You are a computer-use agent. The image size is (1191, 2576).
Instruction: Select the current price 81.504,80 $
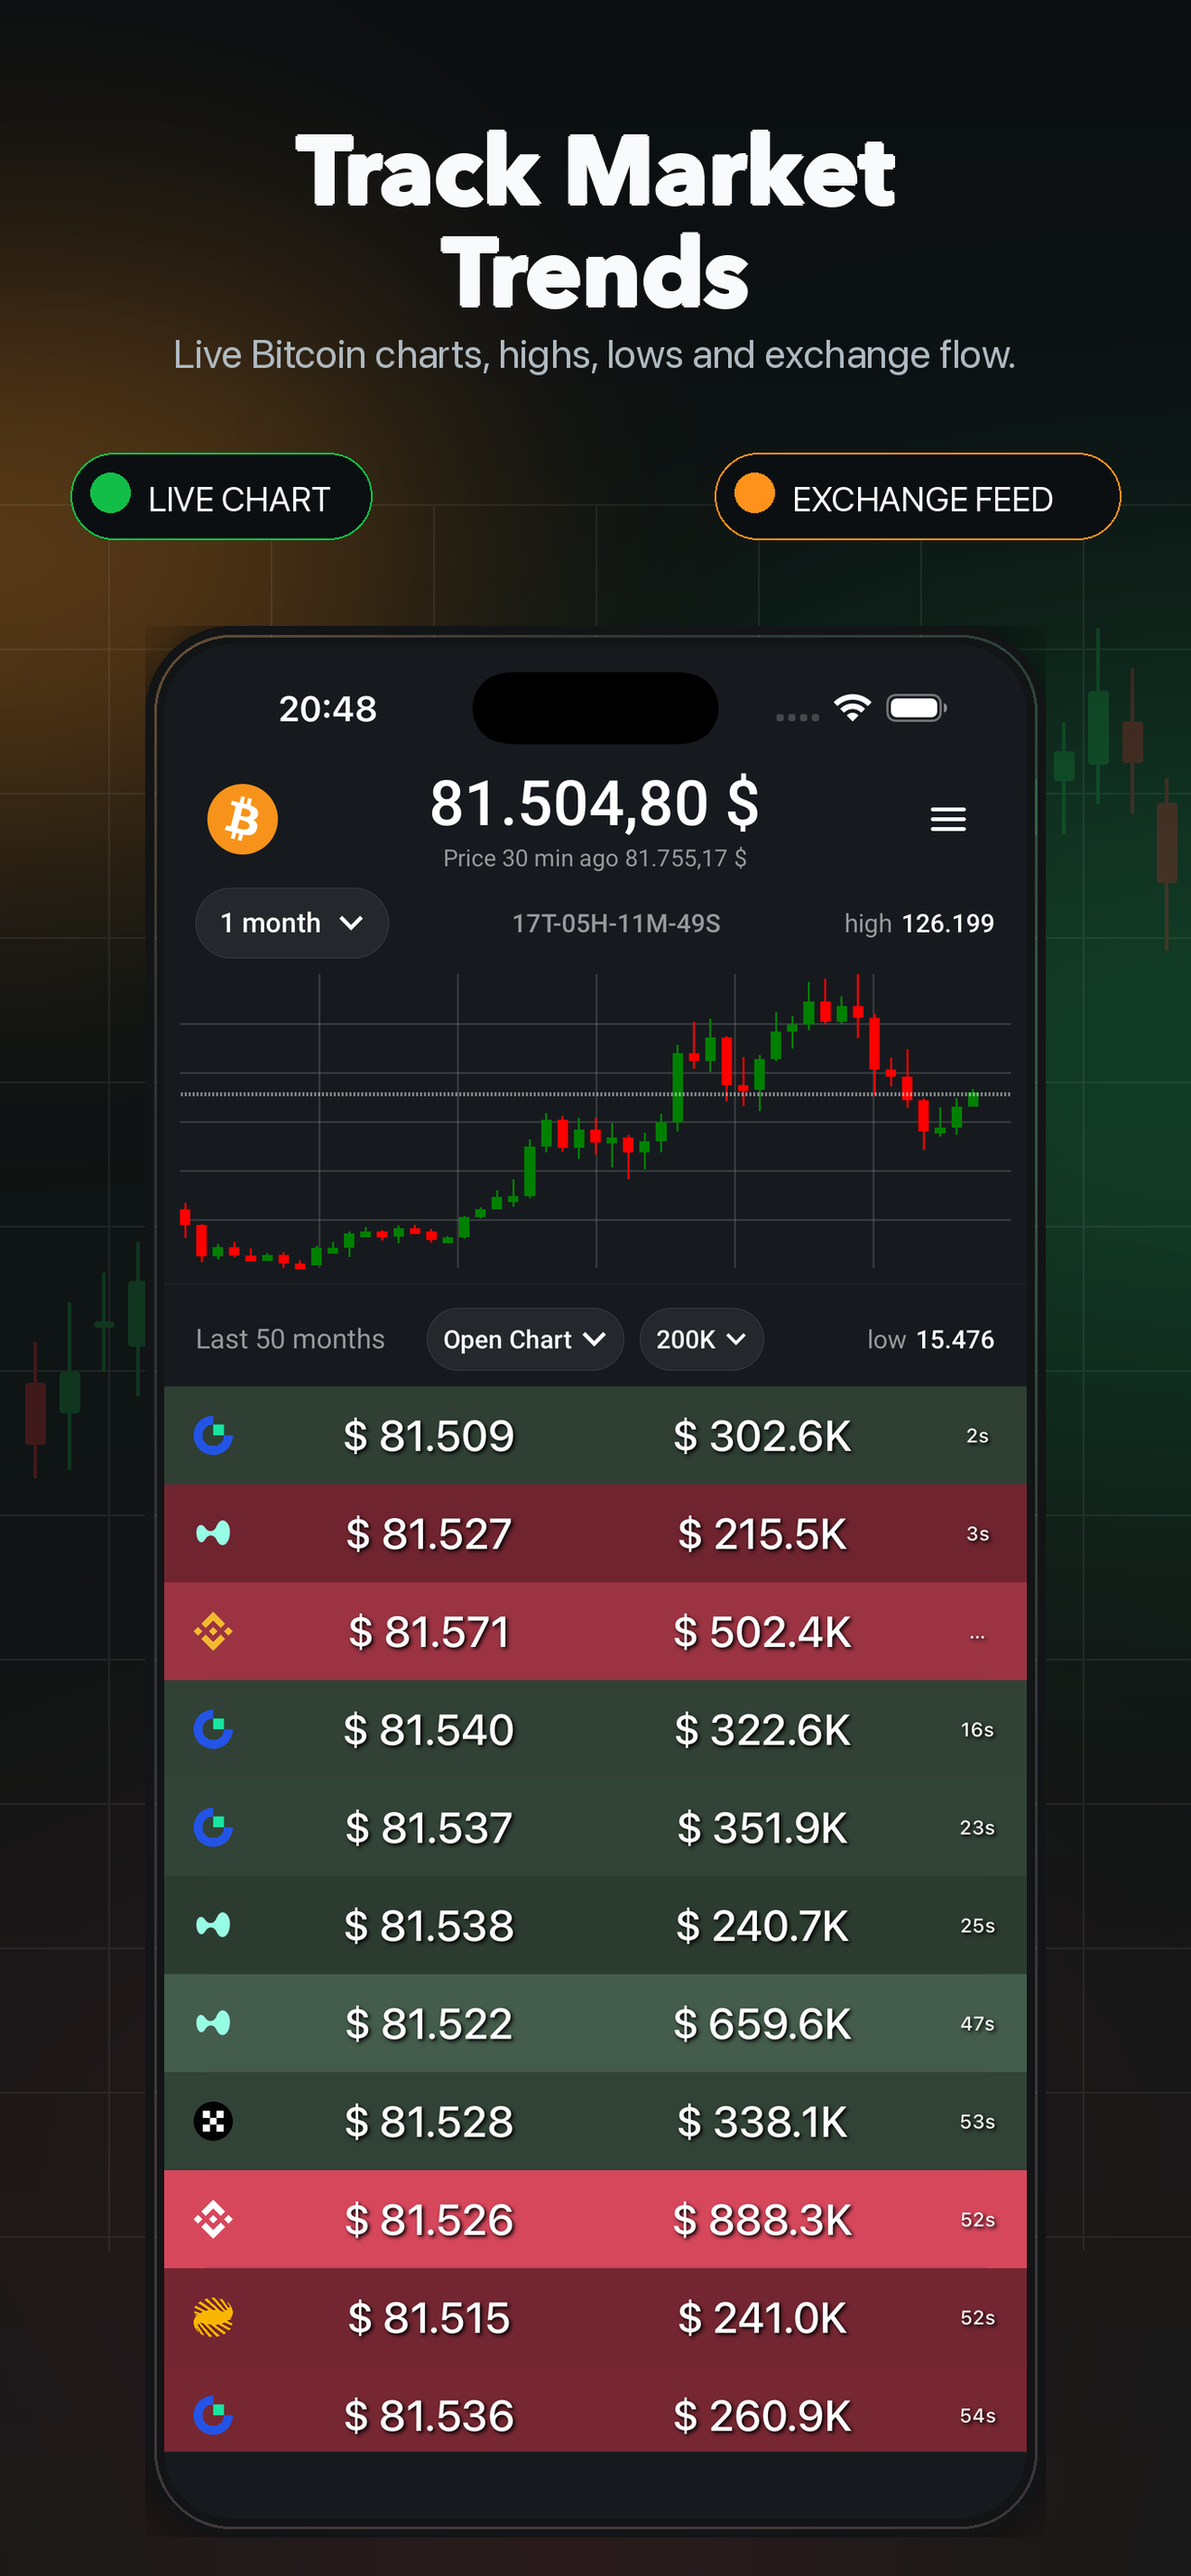[594, 804]
